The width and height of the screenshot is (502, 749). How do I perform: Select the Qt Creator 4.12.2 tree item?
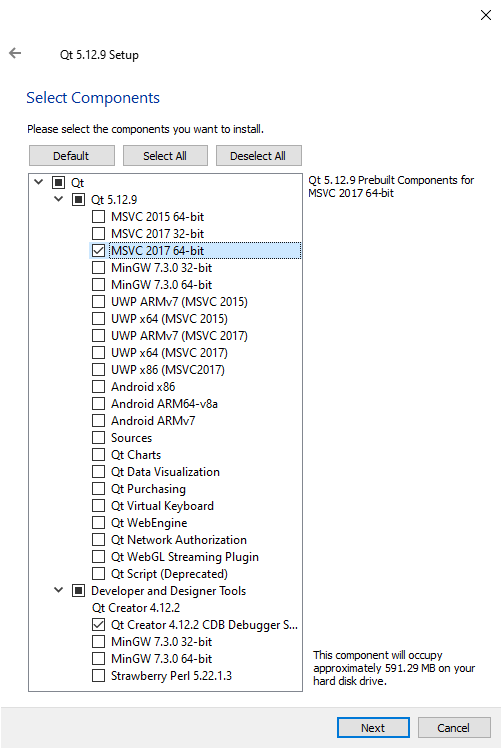(x=136, y=608)
